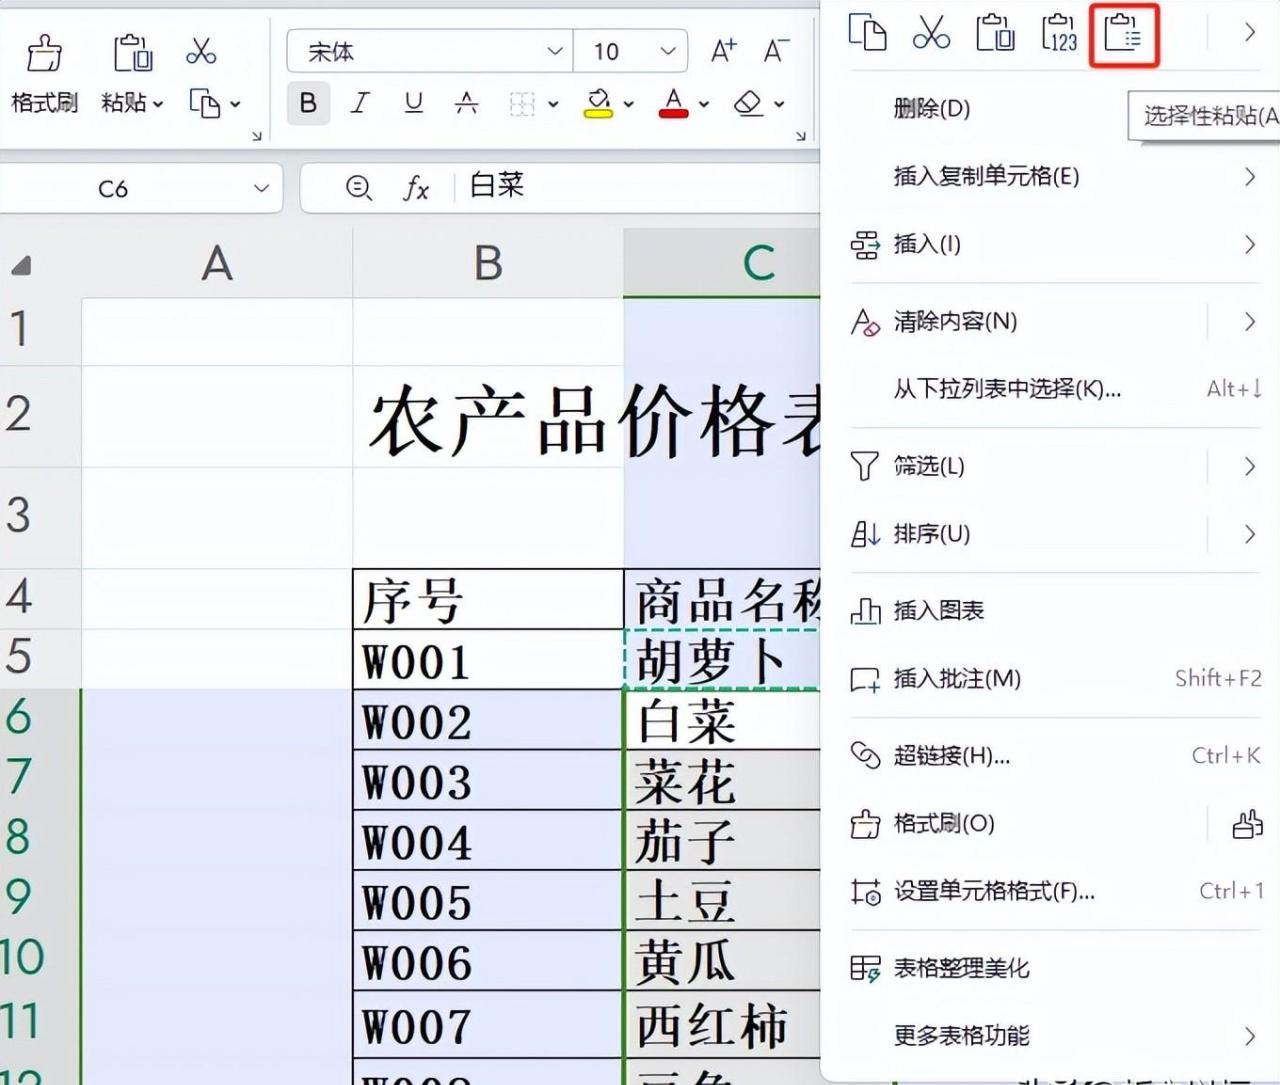The image size is (1280, 1085).
Task: Choose 排序(U) sort menu item
Action: point(1055,534)
